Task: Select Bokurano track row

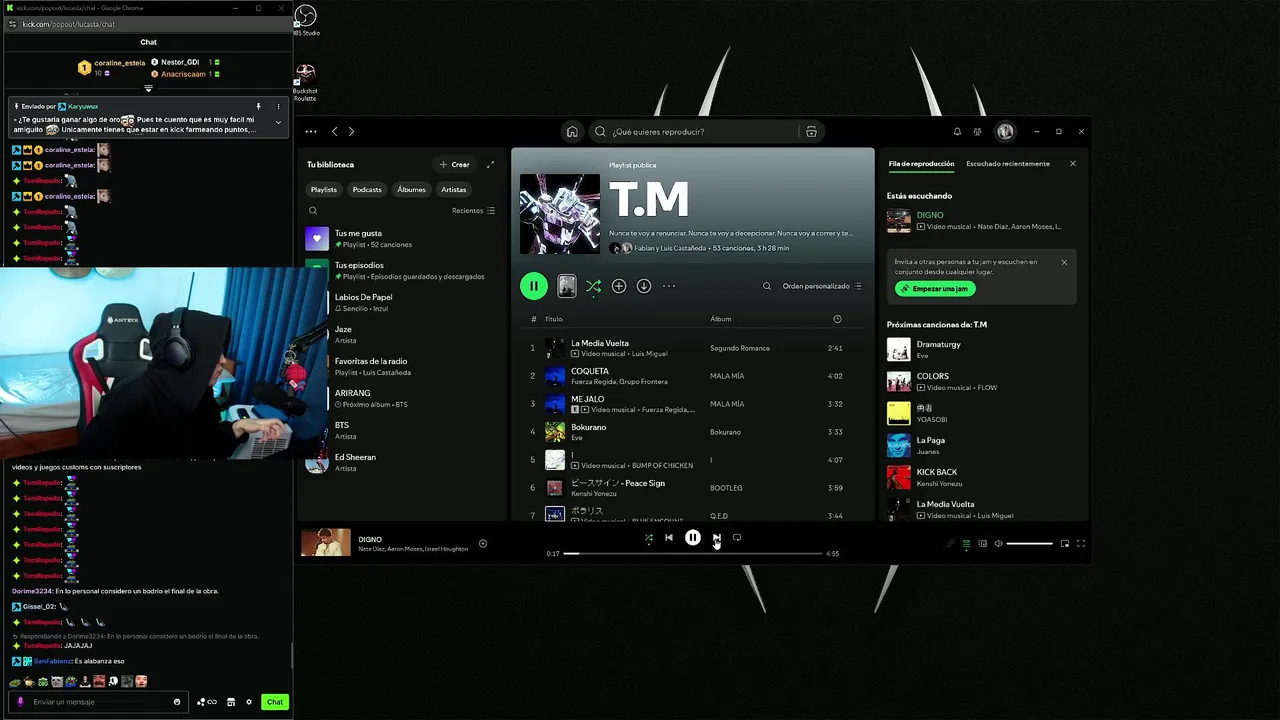Action: (x=692, y=432)
